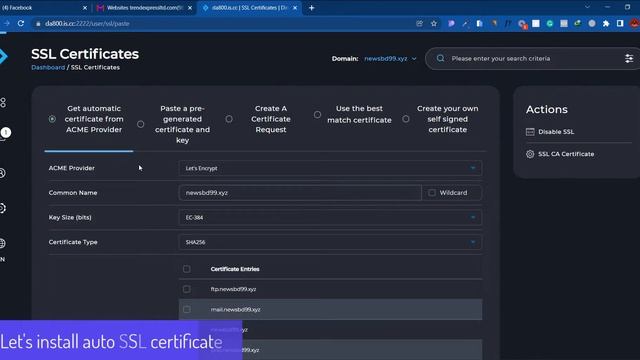Select the ftp.newsbd99.xyz entry text
The width and height of the screenshot is (640, 360).
(233, 289)
